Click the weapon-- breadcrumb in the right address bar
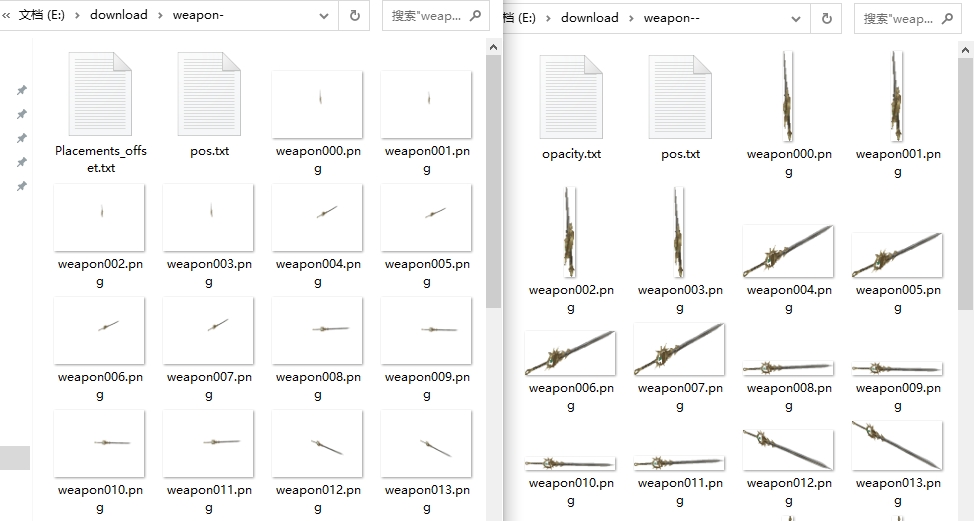The width and height of the screenshot is (974, 521). 671,18
